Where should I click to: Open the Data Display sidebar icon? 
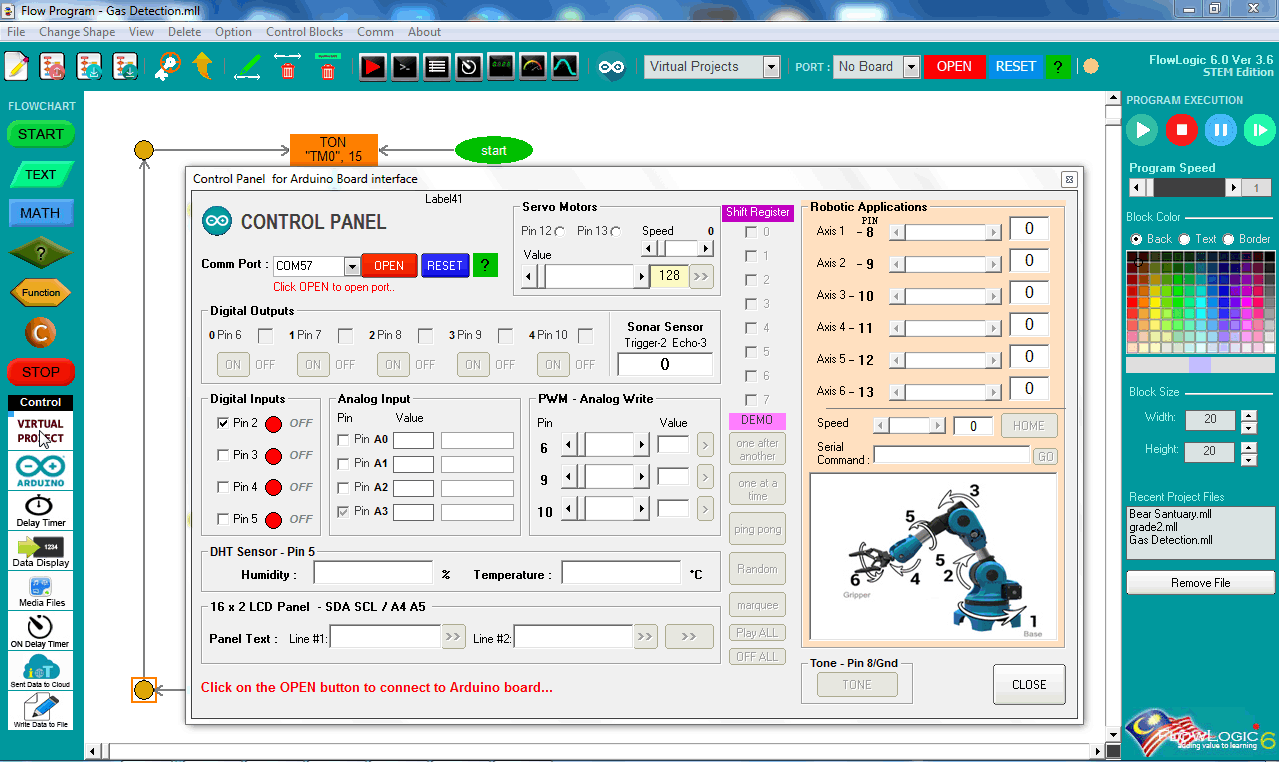click(x=39, y=550)
